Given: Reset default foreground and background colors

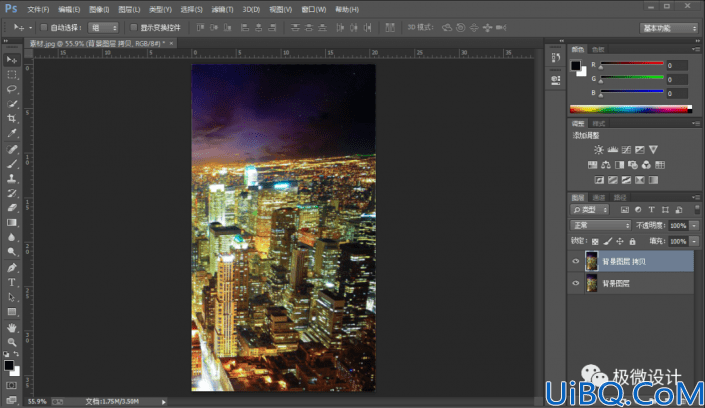Looking at the screenshot, I should coord(6,354).
